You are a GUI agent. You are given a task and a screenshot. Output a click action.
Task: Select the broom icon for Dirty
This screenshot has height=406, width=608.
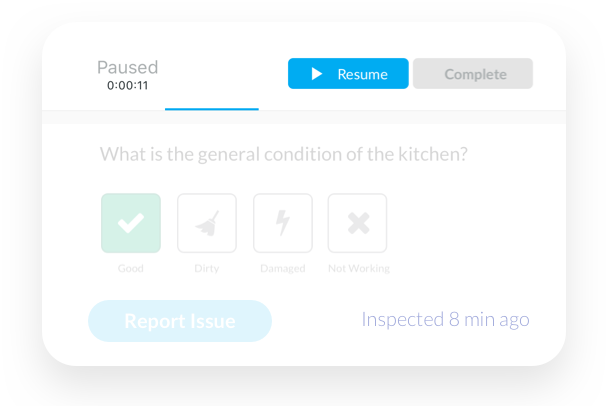coord(207,223)
